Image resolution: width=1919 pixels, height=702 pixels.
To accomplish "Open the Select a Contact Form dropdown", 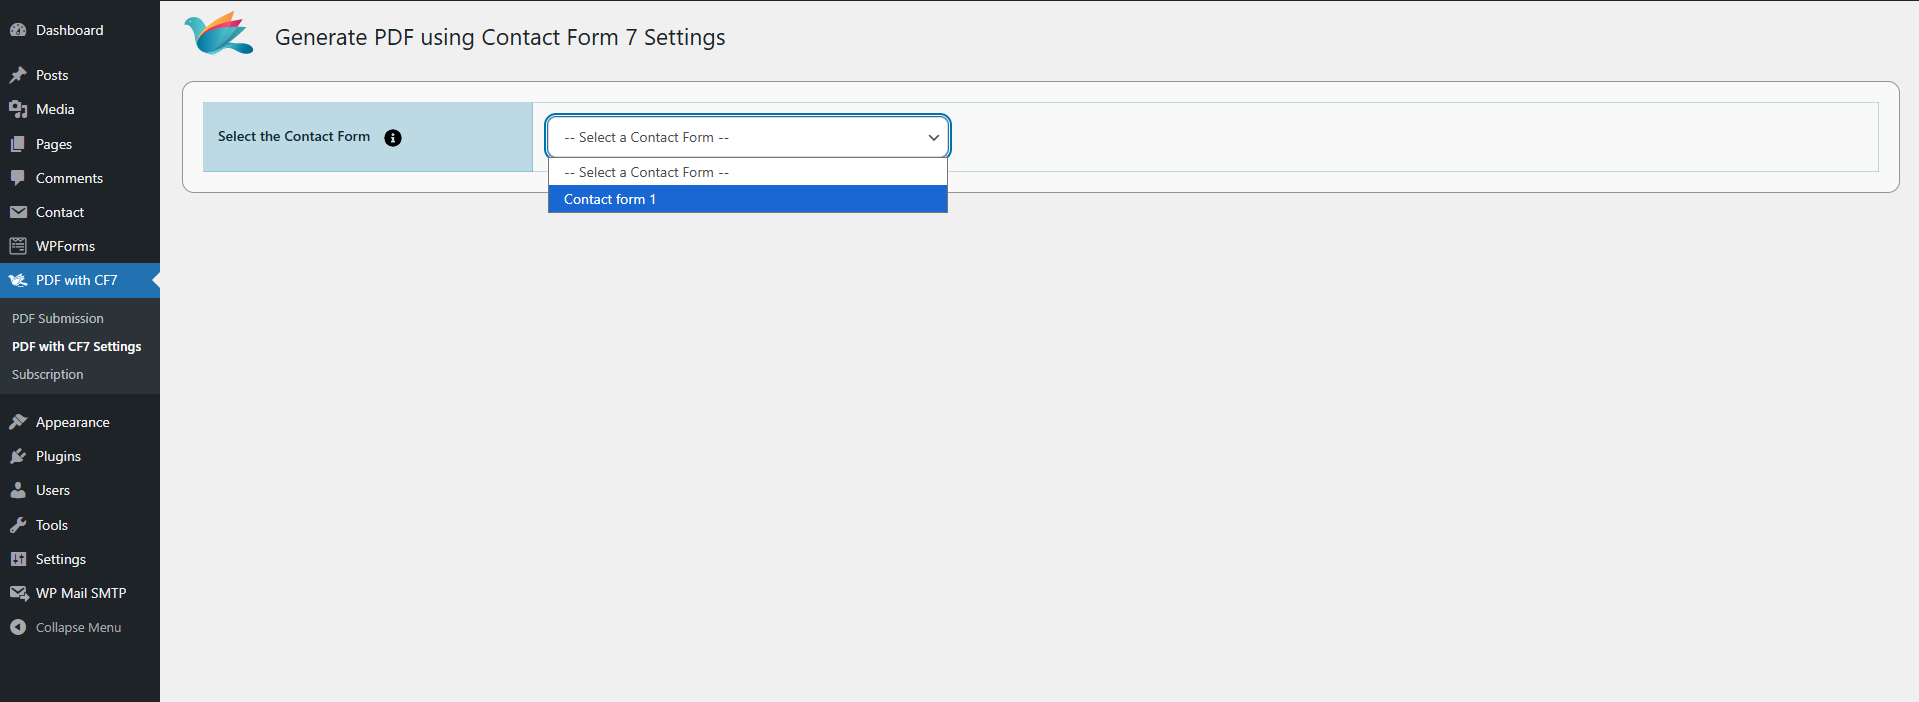I will pyautogui.click(x=748, y=137).
